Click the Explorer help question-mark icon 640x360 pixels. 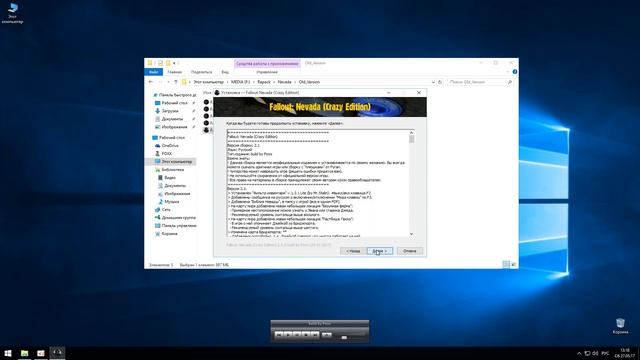click(515, 72)
